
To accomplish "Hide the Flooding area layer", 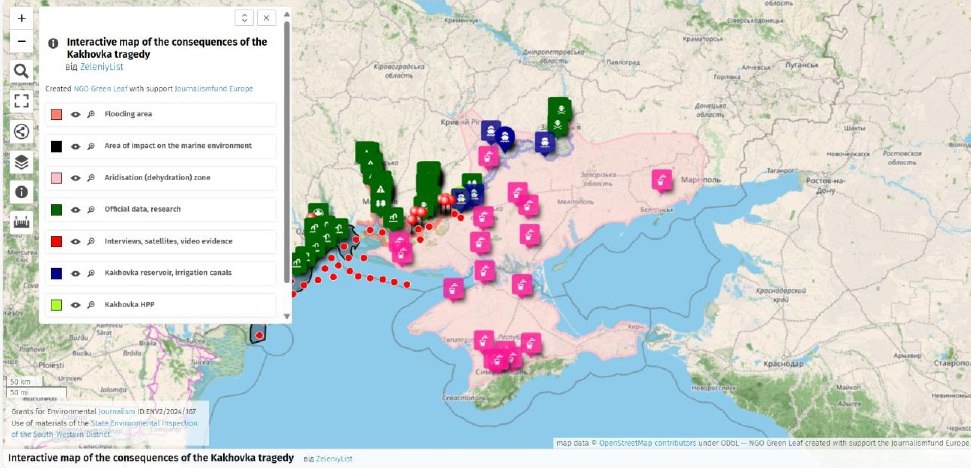I will [x=75, y=114].
